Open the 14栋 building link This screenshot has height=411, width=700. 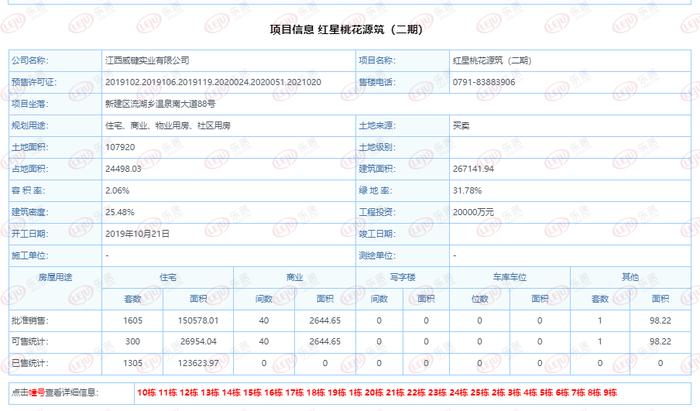click(231, 393)
